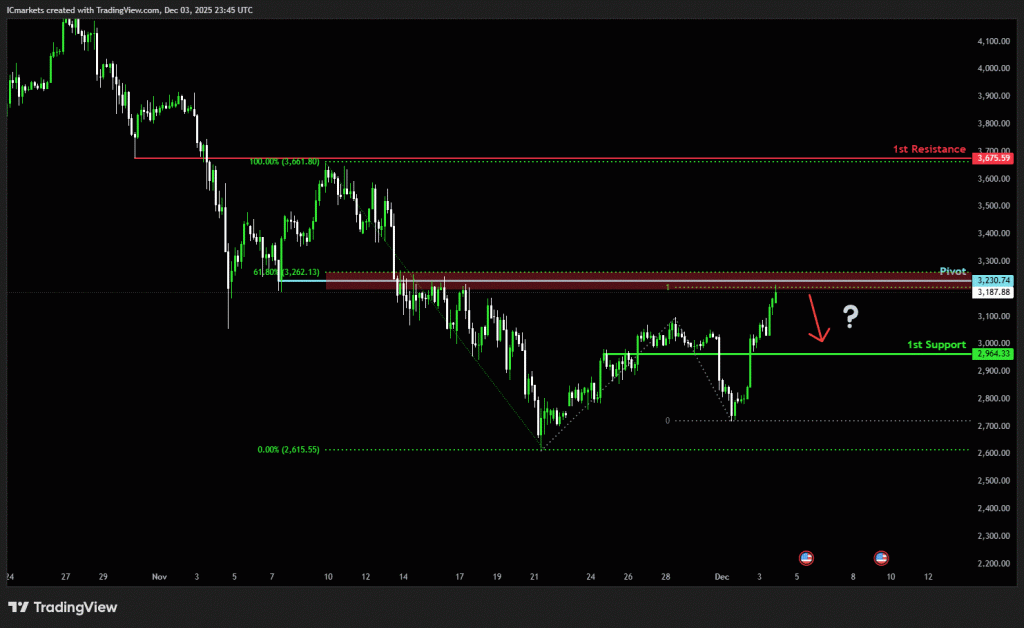Click the "Dec" label on the date axis
The width and height of the screenshot is (1024, 628).
tap(721, 577)
